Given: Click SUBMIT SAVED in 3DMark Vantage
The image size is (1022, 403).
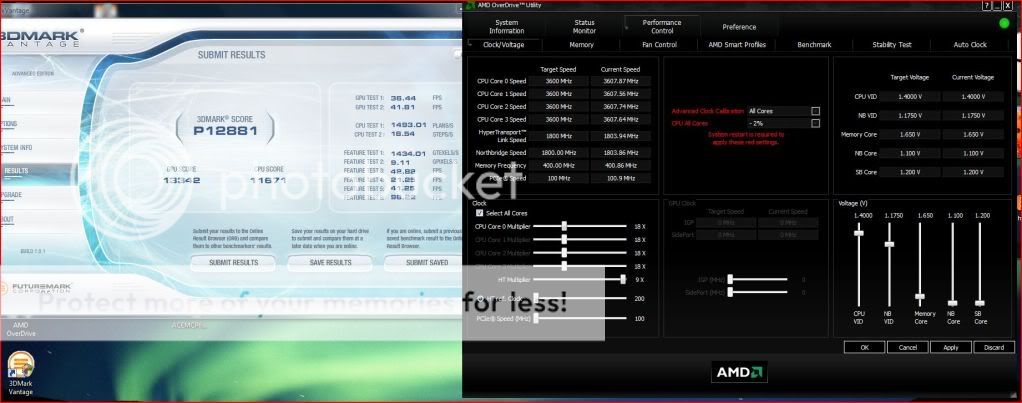Looking at the screenshot, I should 424,263.
